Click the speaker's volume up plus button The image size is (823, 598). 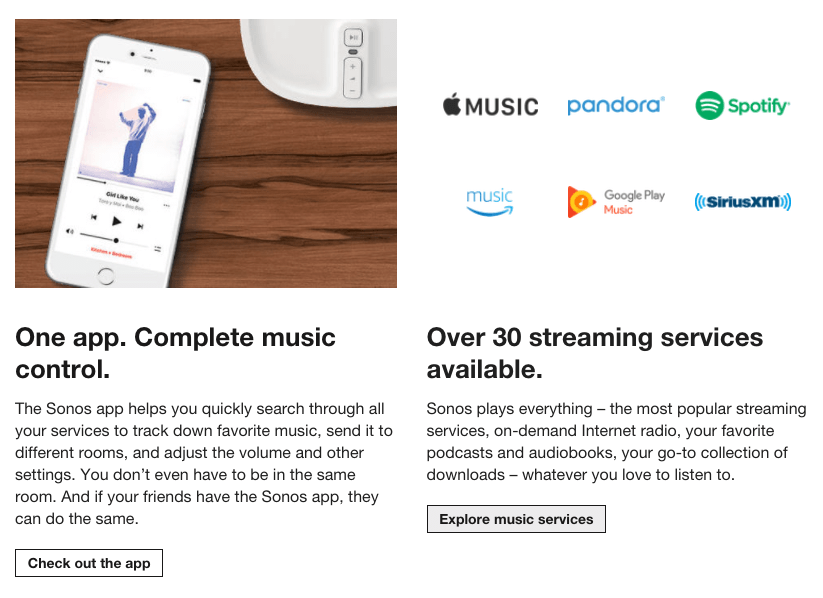coord(353,67)
